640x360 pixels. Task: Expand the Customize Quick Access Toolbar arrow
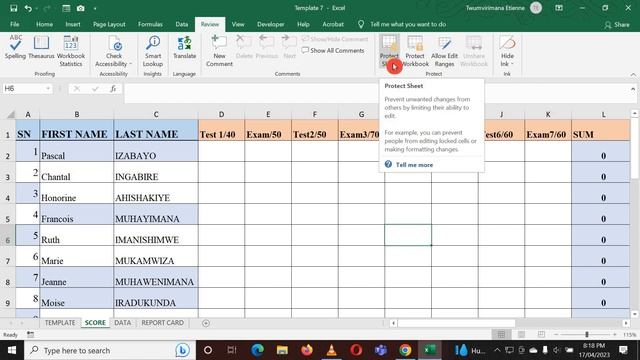(95, 8)
